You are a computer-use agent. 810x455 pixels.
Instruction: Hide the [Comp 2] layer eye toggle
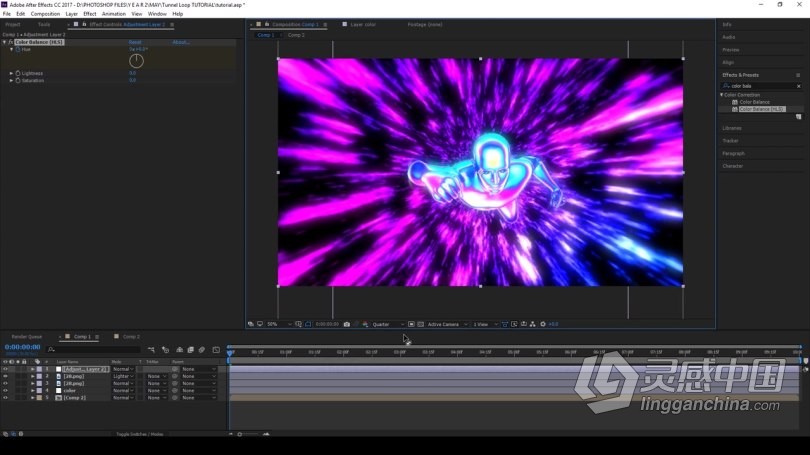(5, 398)
